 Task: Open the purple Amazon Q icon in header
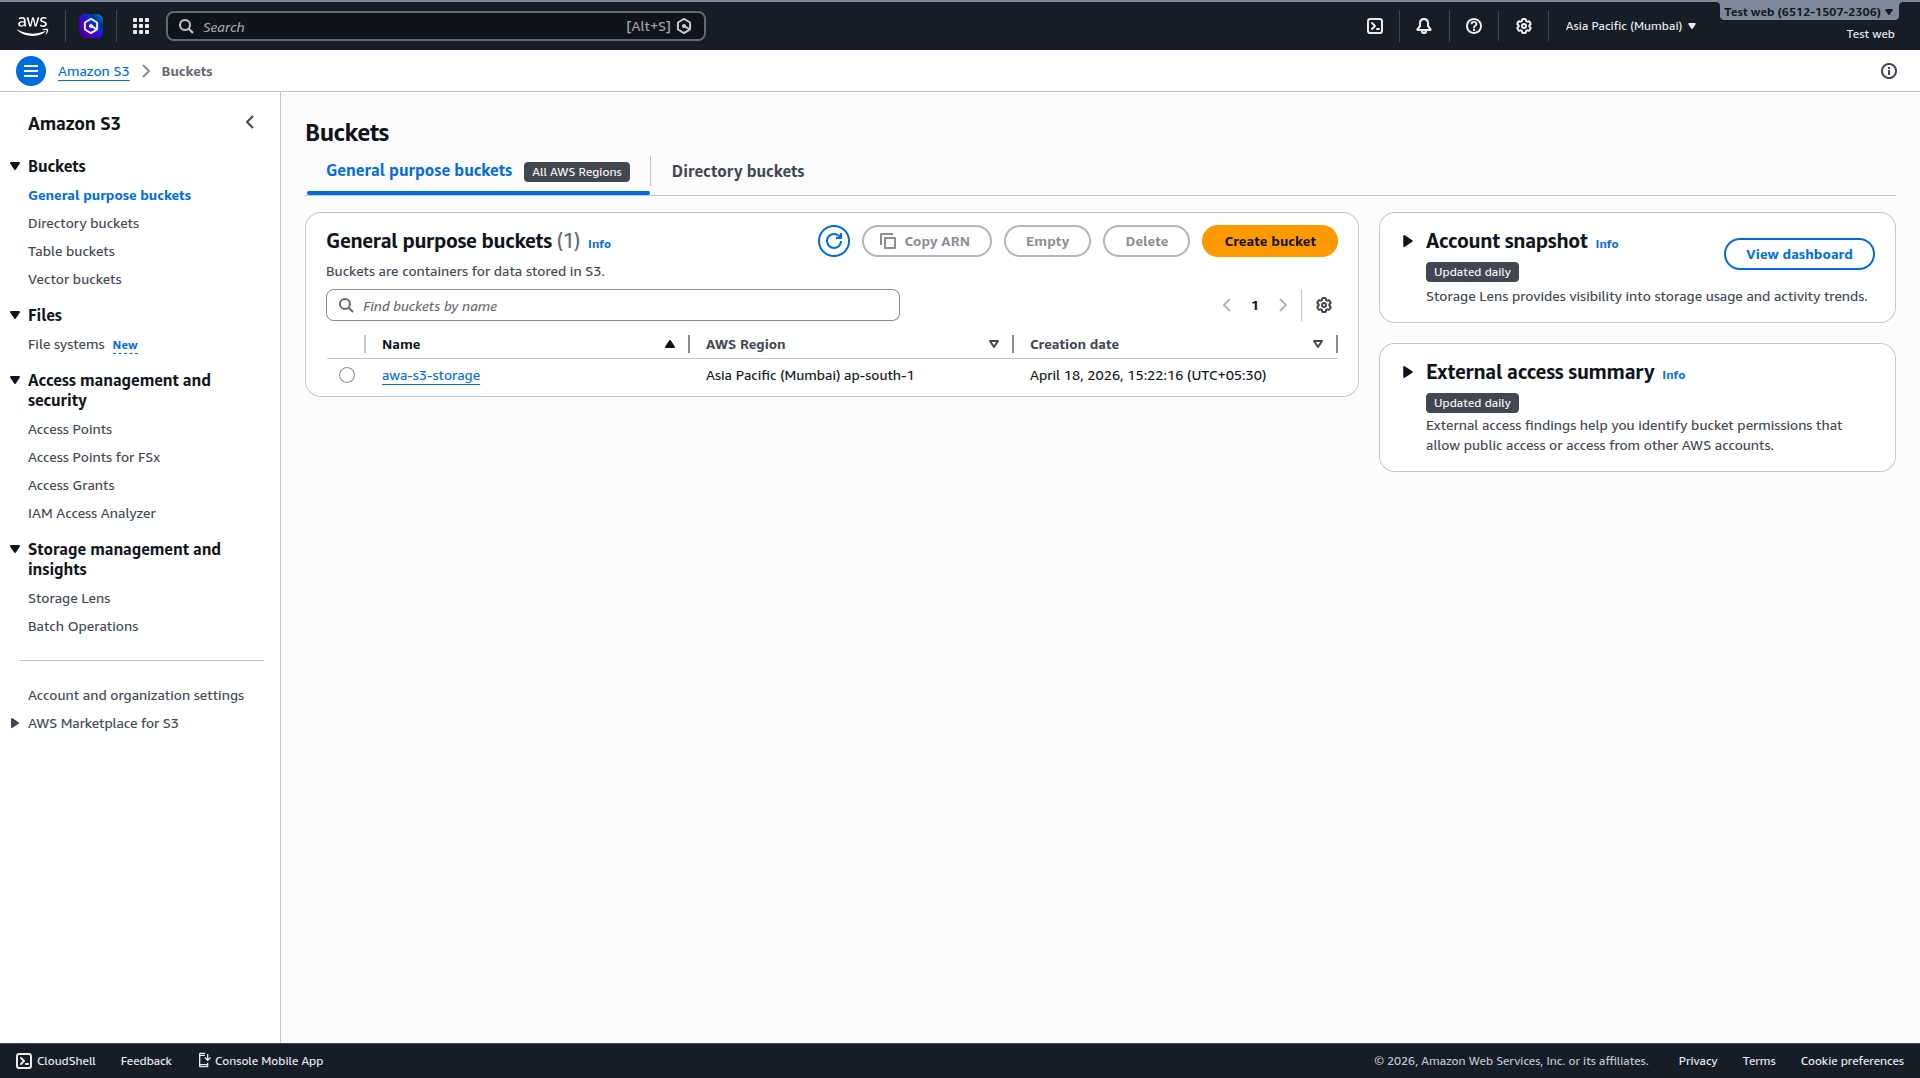click(91, 26)
